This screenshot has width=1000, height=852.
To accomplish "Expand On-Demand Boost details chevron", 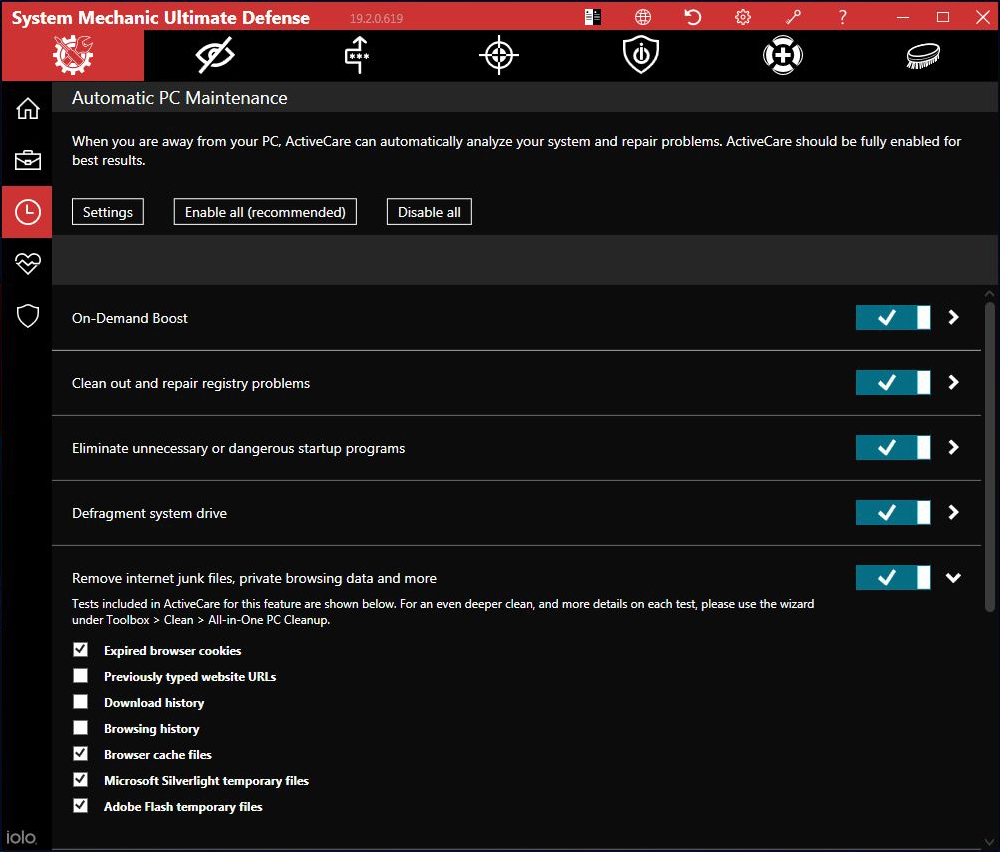I will (x=953, y=318).
